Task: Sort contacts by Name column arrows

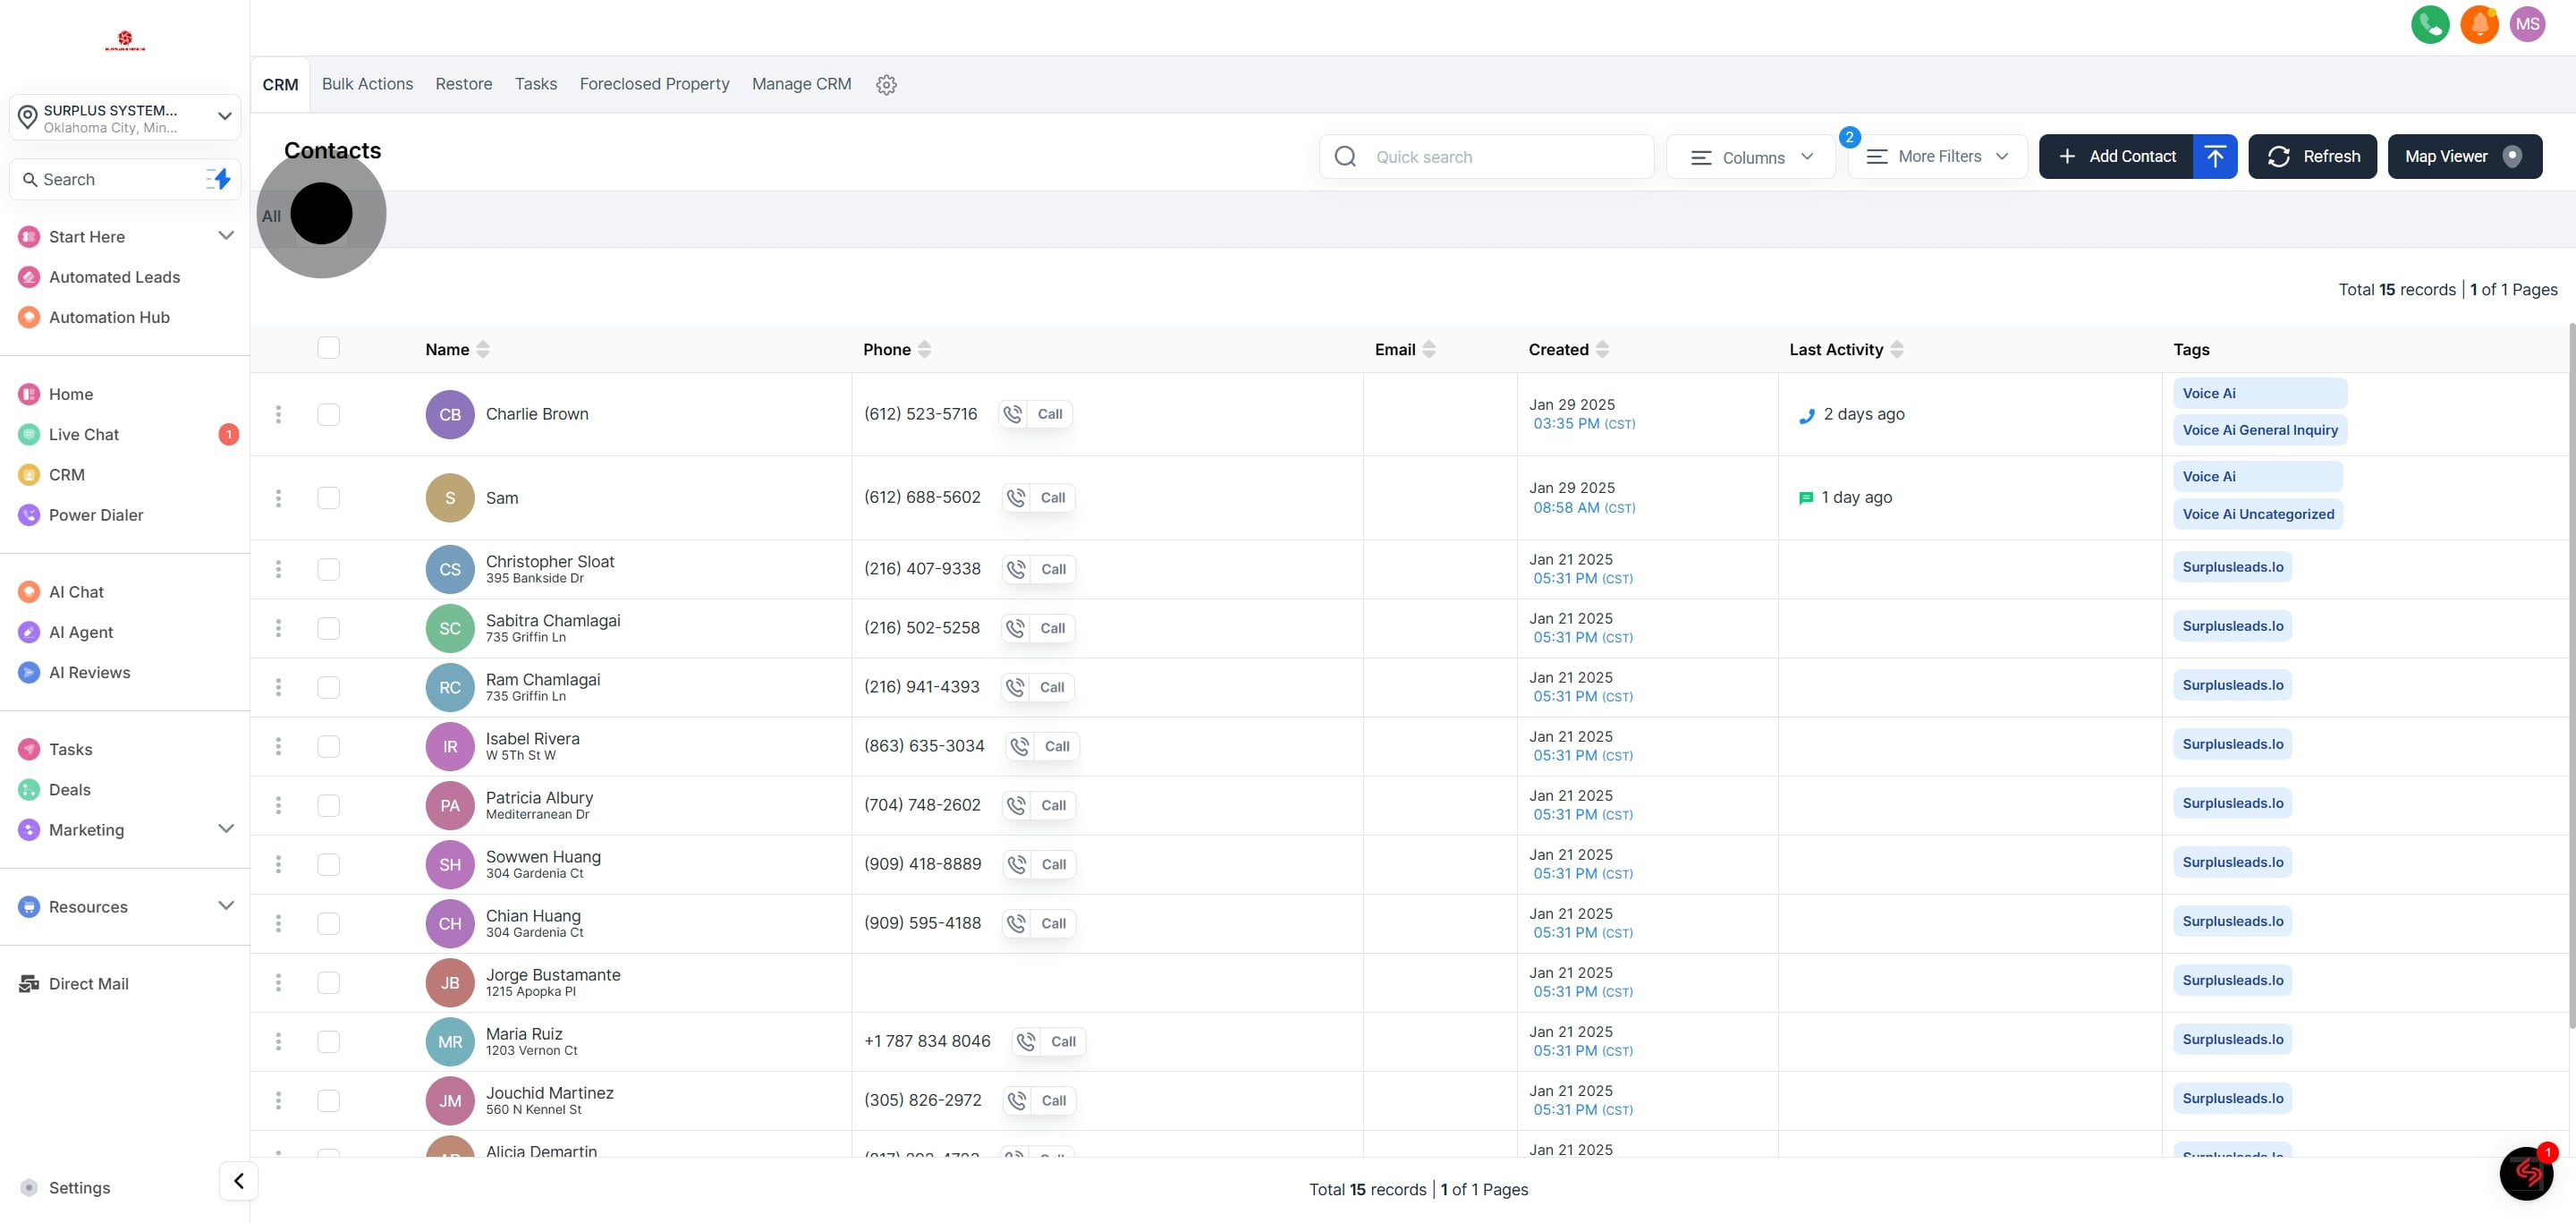Action: (483, 349)
